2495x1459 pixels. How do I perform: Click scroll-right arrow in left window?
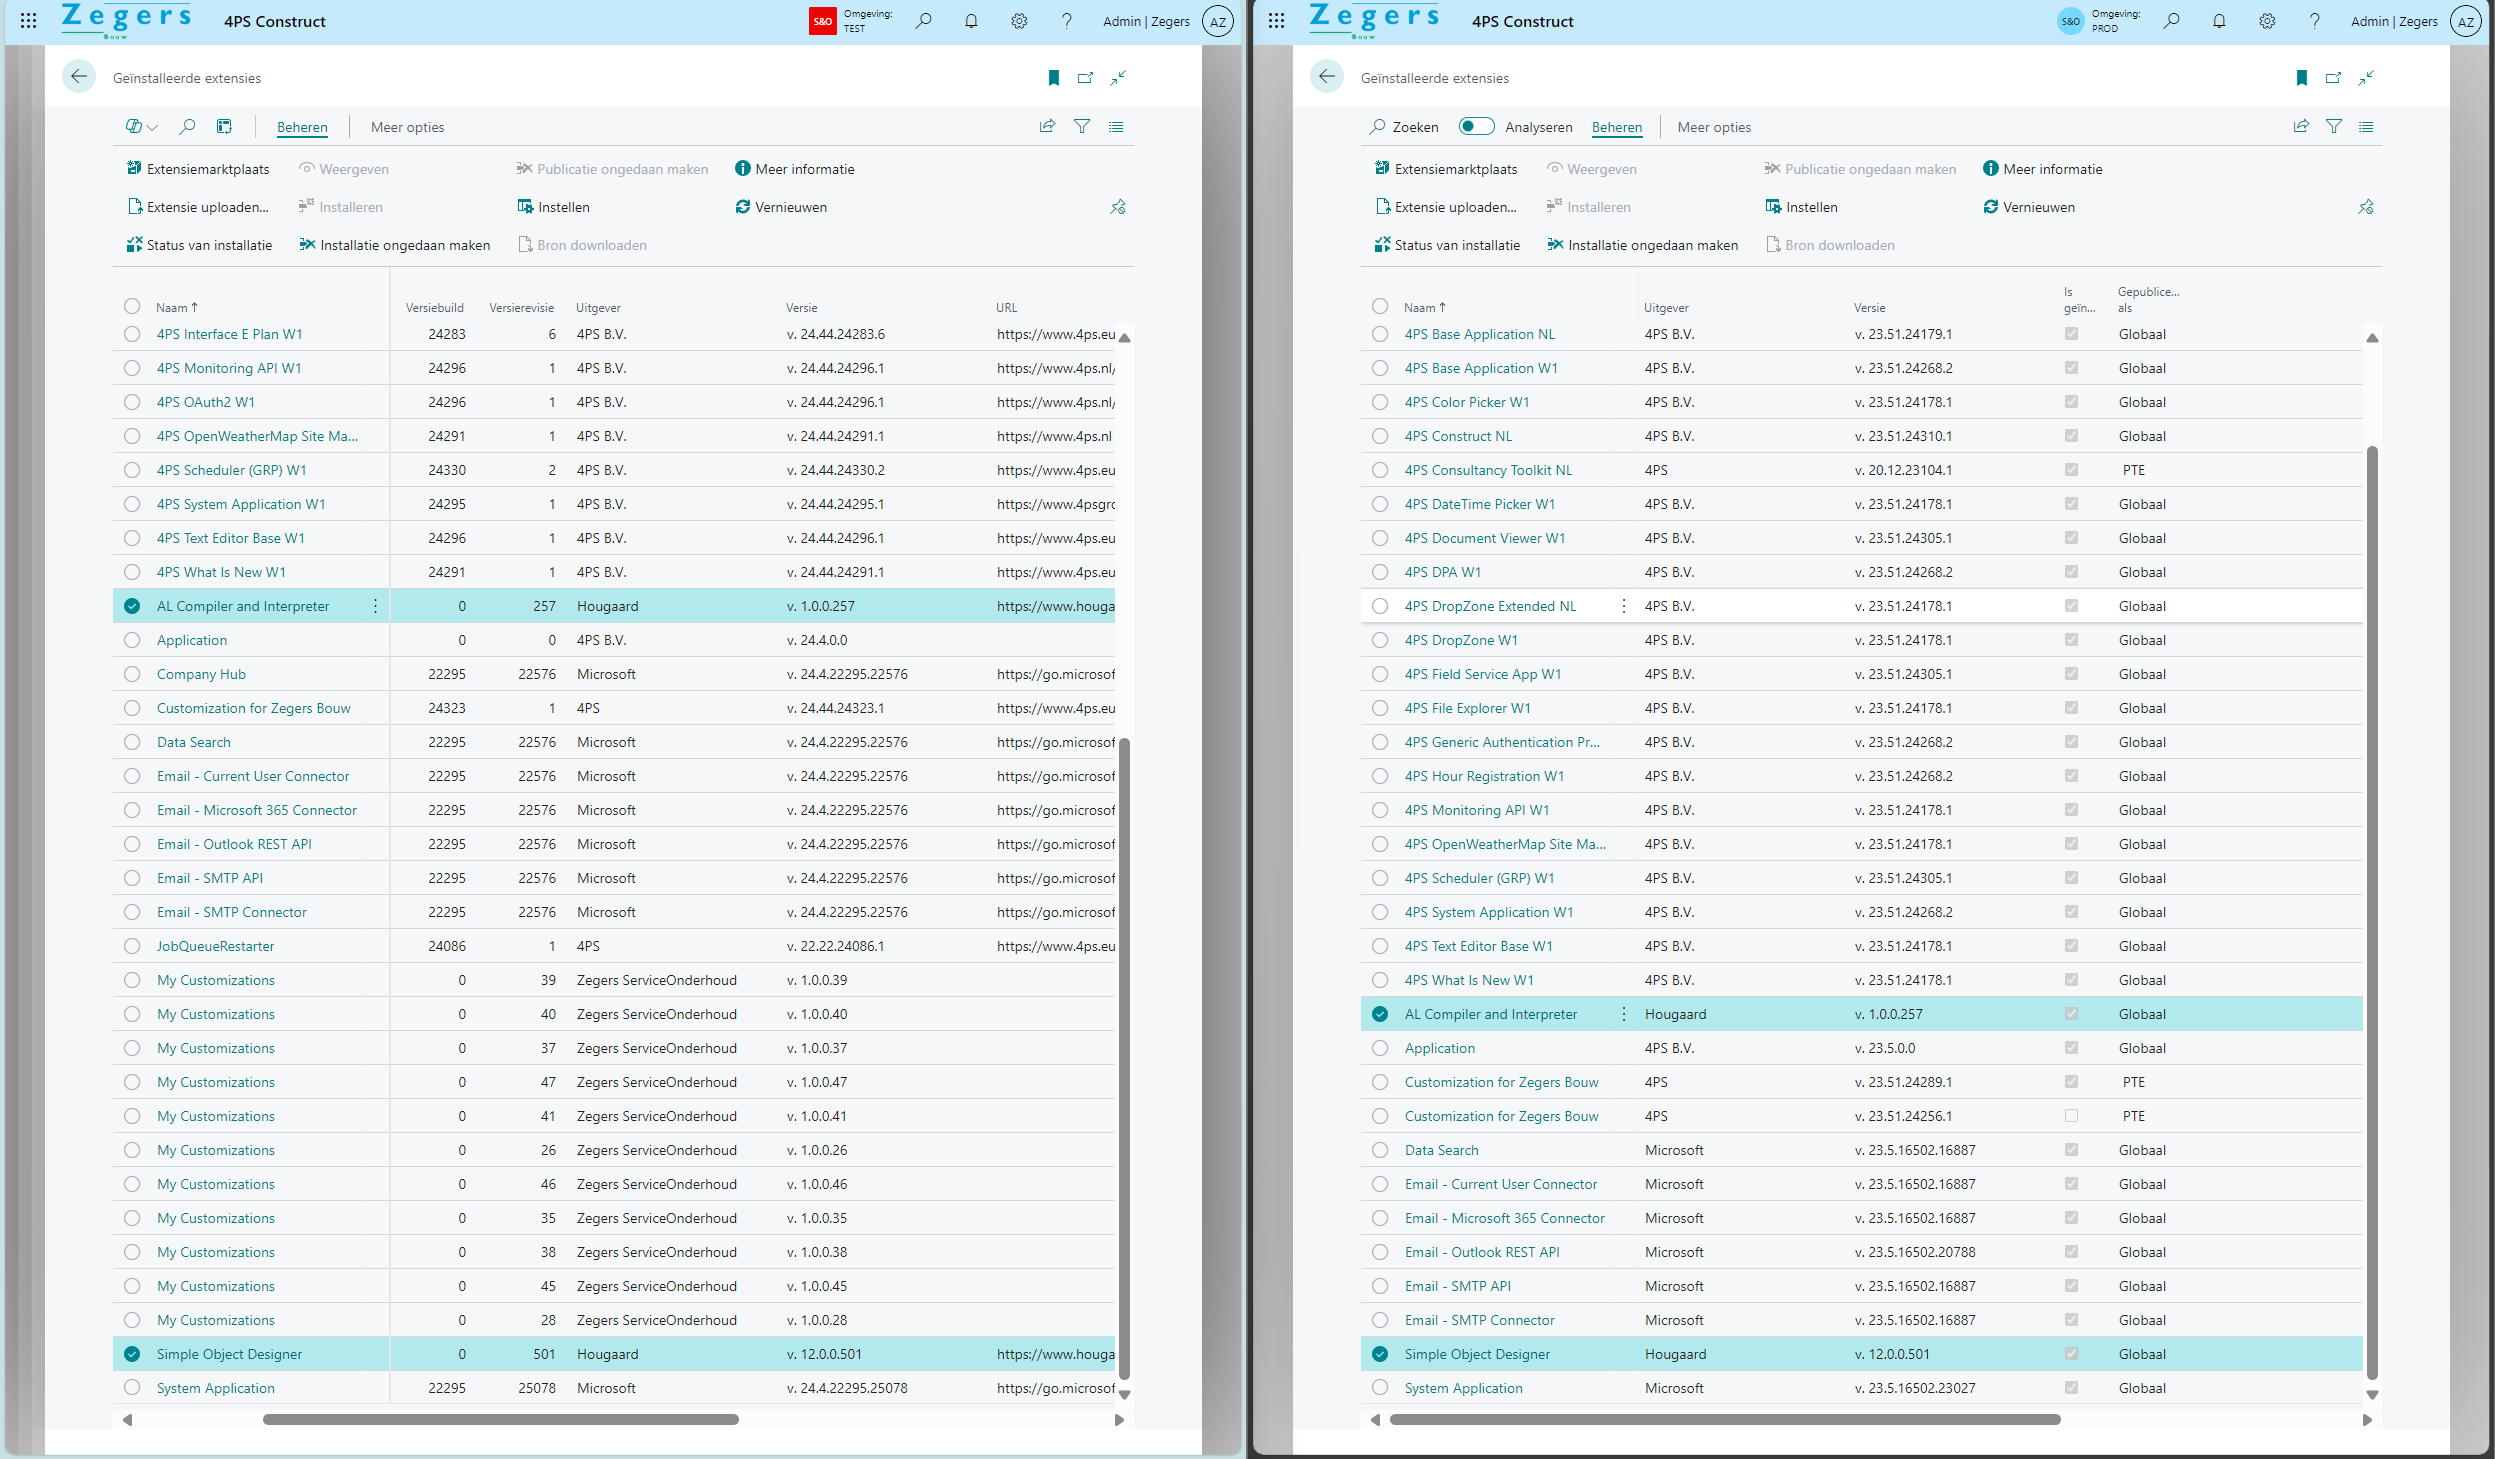(1119, 1420)
